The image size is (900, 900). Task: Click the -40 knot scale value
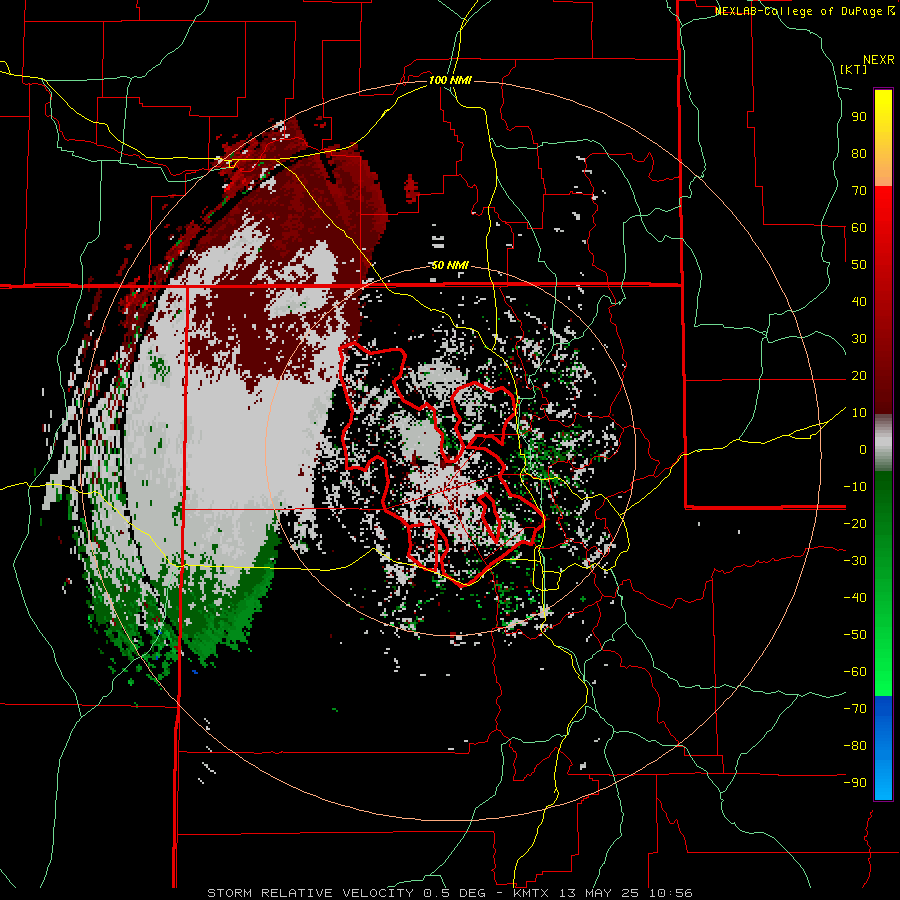855,598
